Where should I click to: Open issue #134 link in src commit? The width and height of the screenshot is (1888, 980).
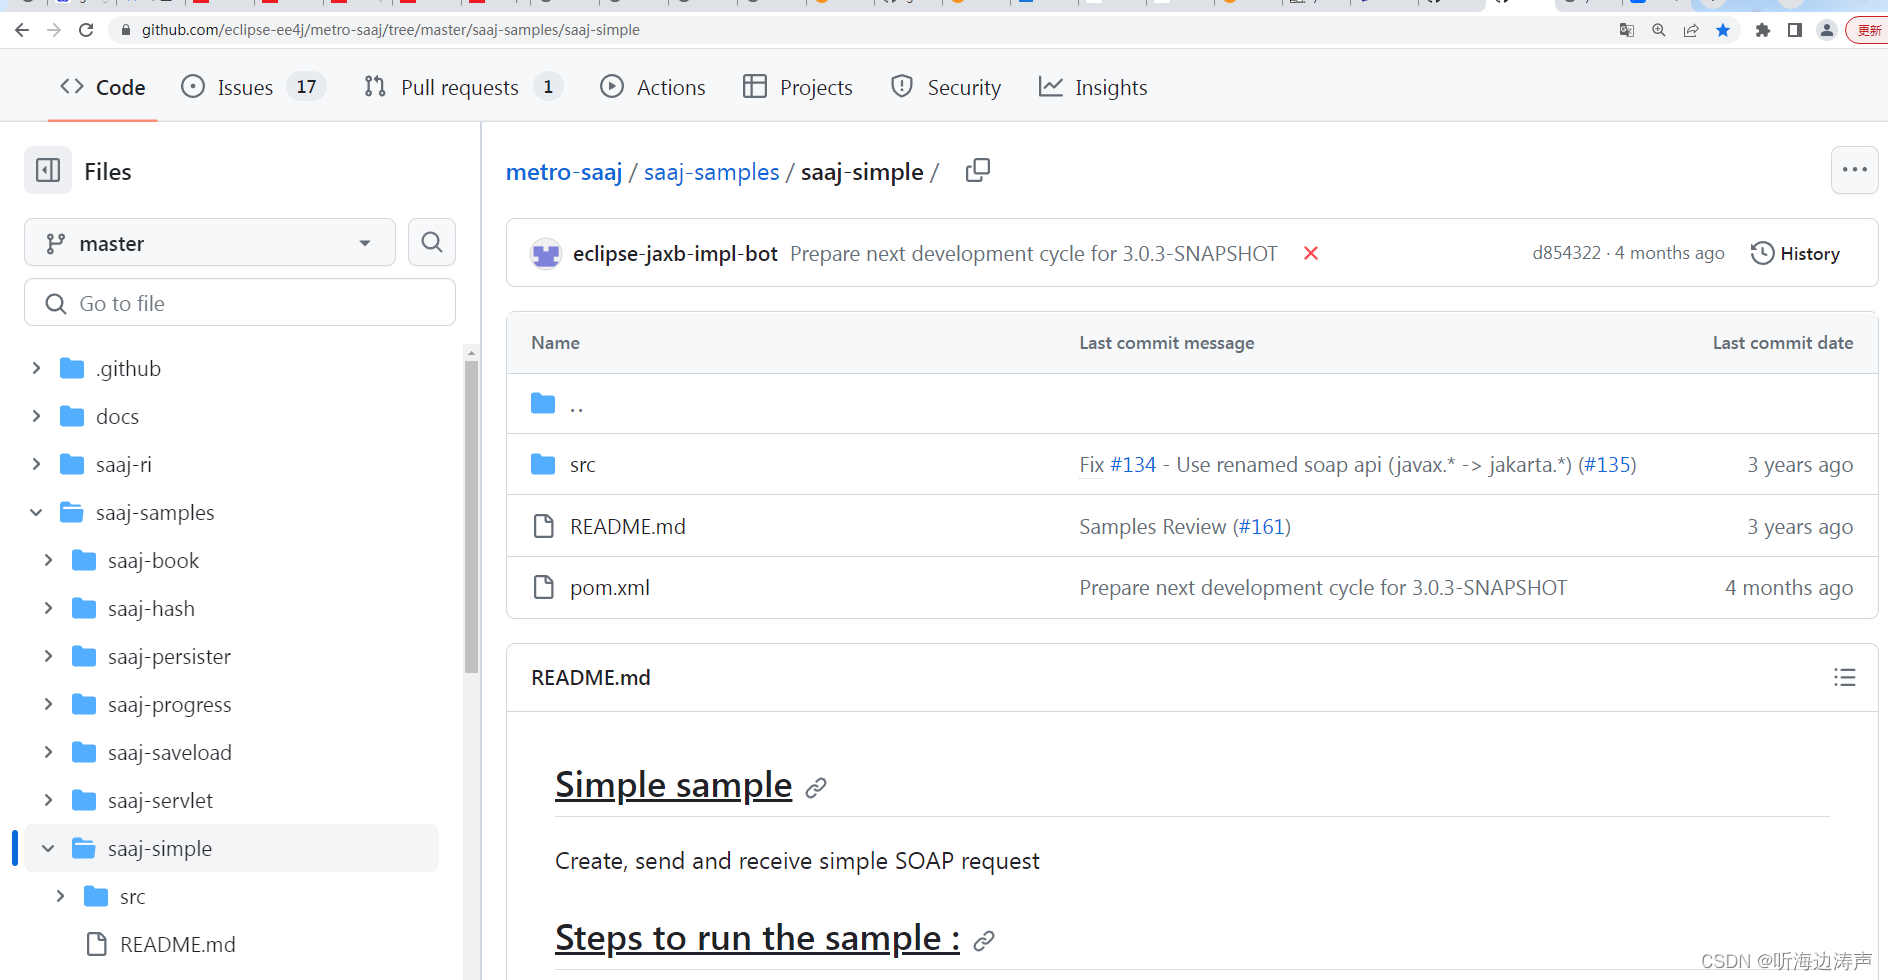1133,465
